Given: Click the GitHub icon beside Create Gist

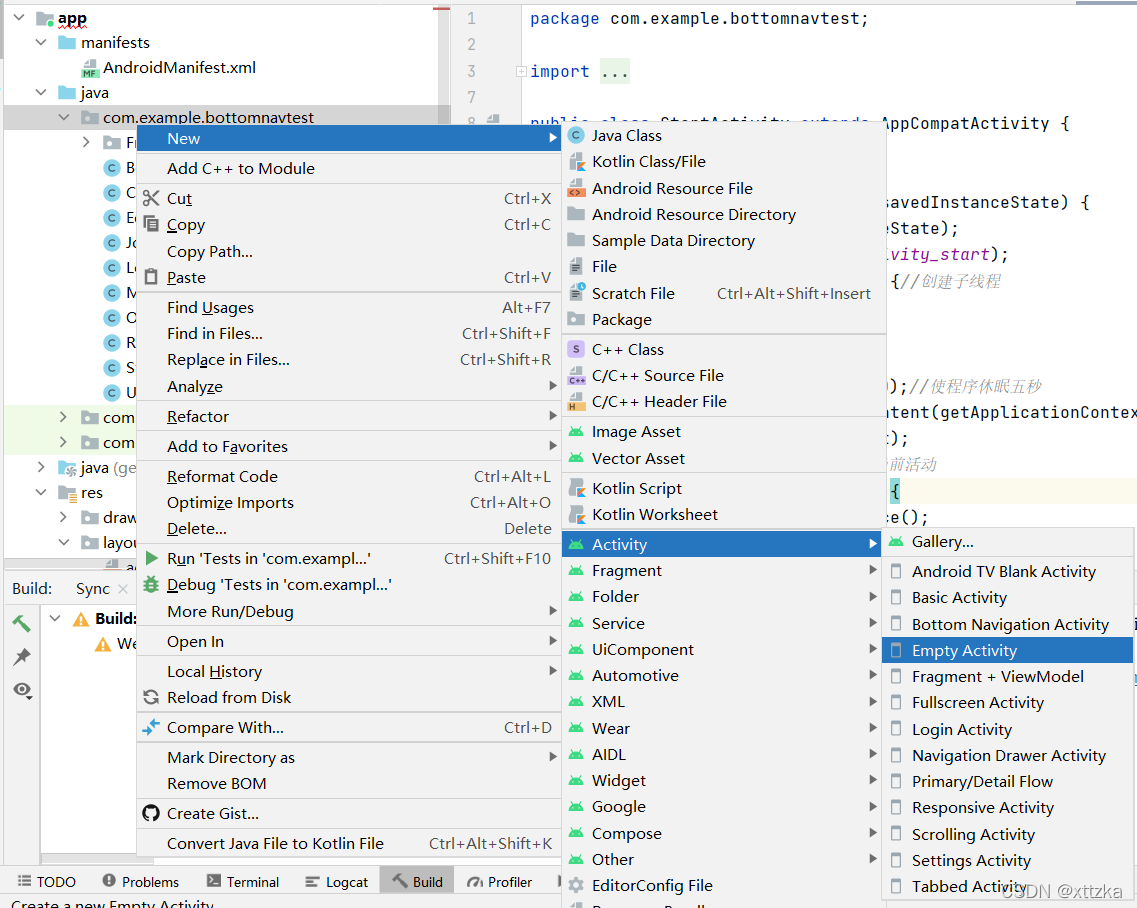Looking at the screenshot, I should tap(151, 813).
